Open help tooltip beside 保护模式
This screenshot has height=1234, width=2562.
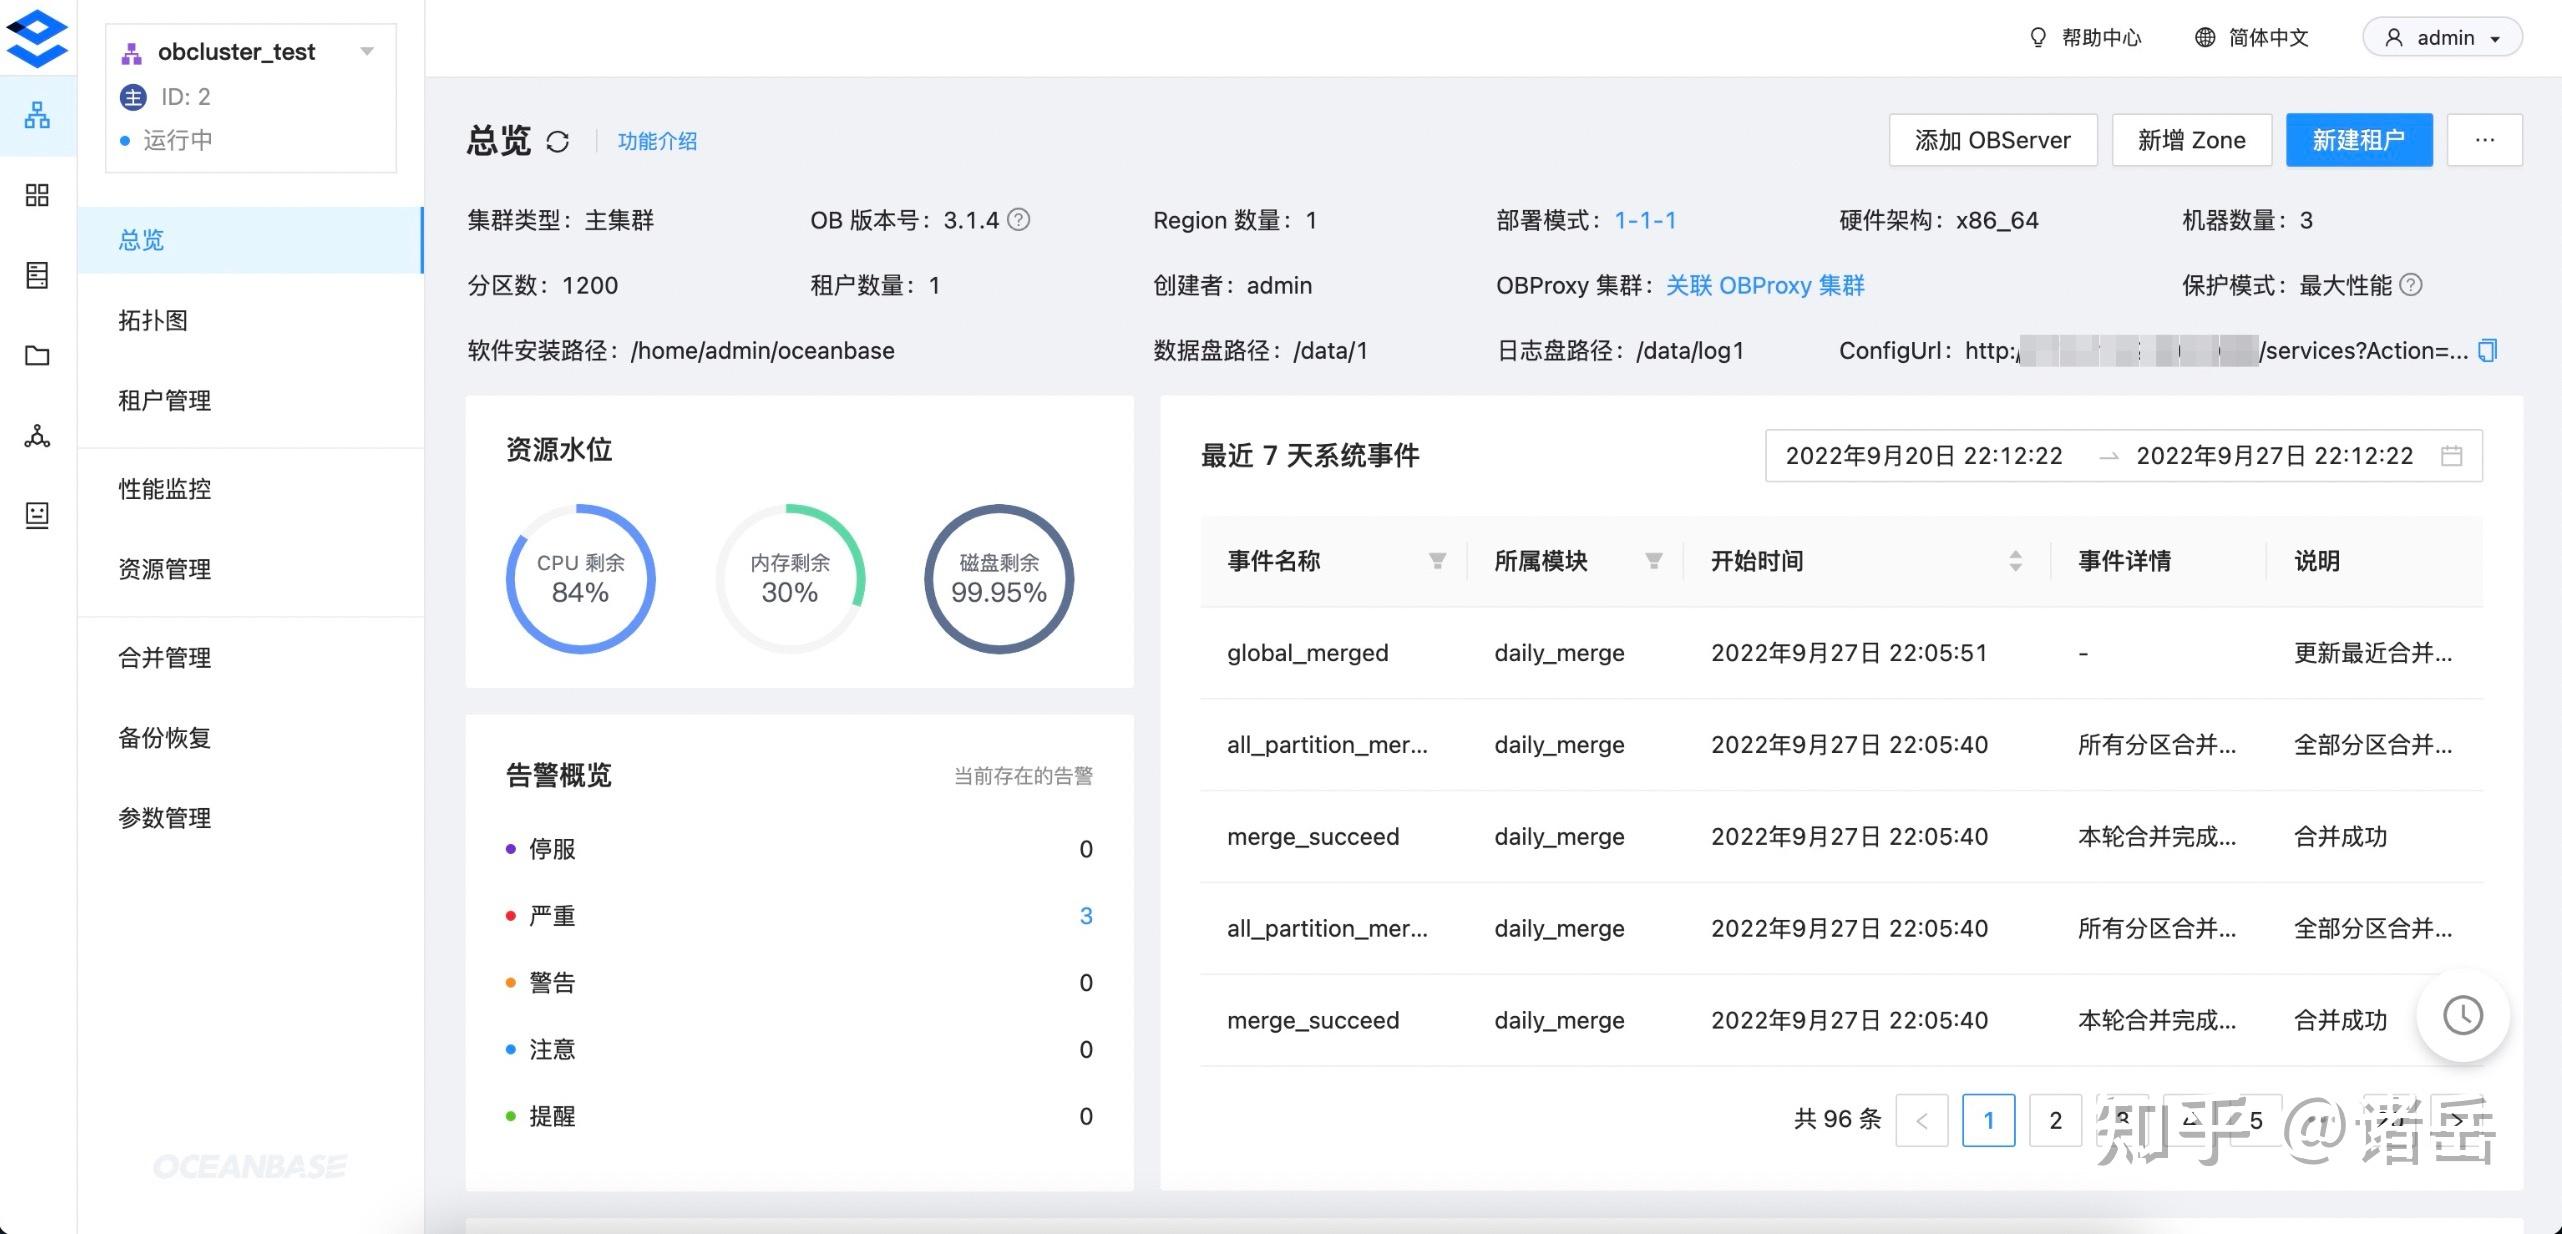point(2413,286)
